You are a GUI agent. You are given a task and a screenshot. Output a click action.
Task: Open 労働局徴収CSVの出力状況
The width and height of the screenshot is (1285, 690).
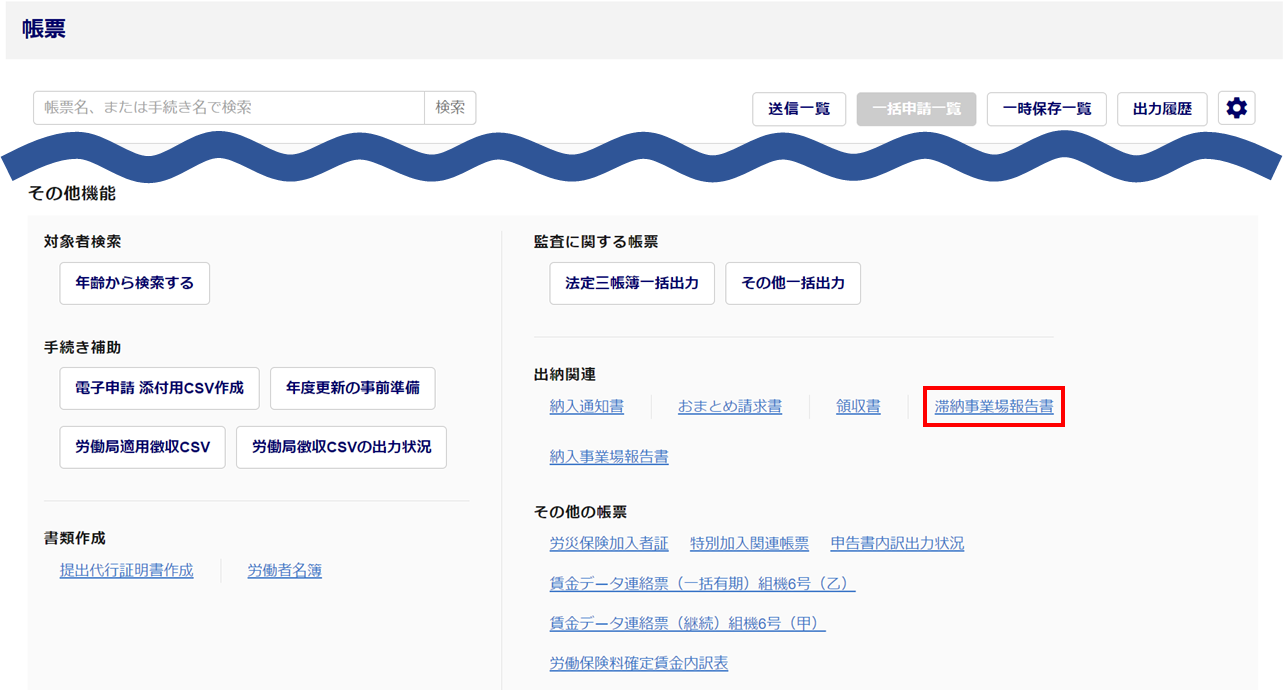(341, 447)
